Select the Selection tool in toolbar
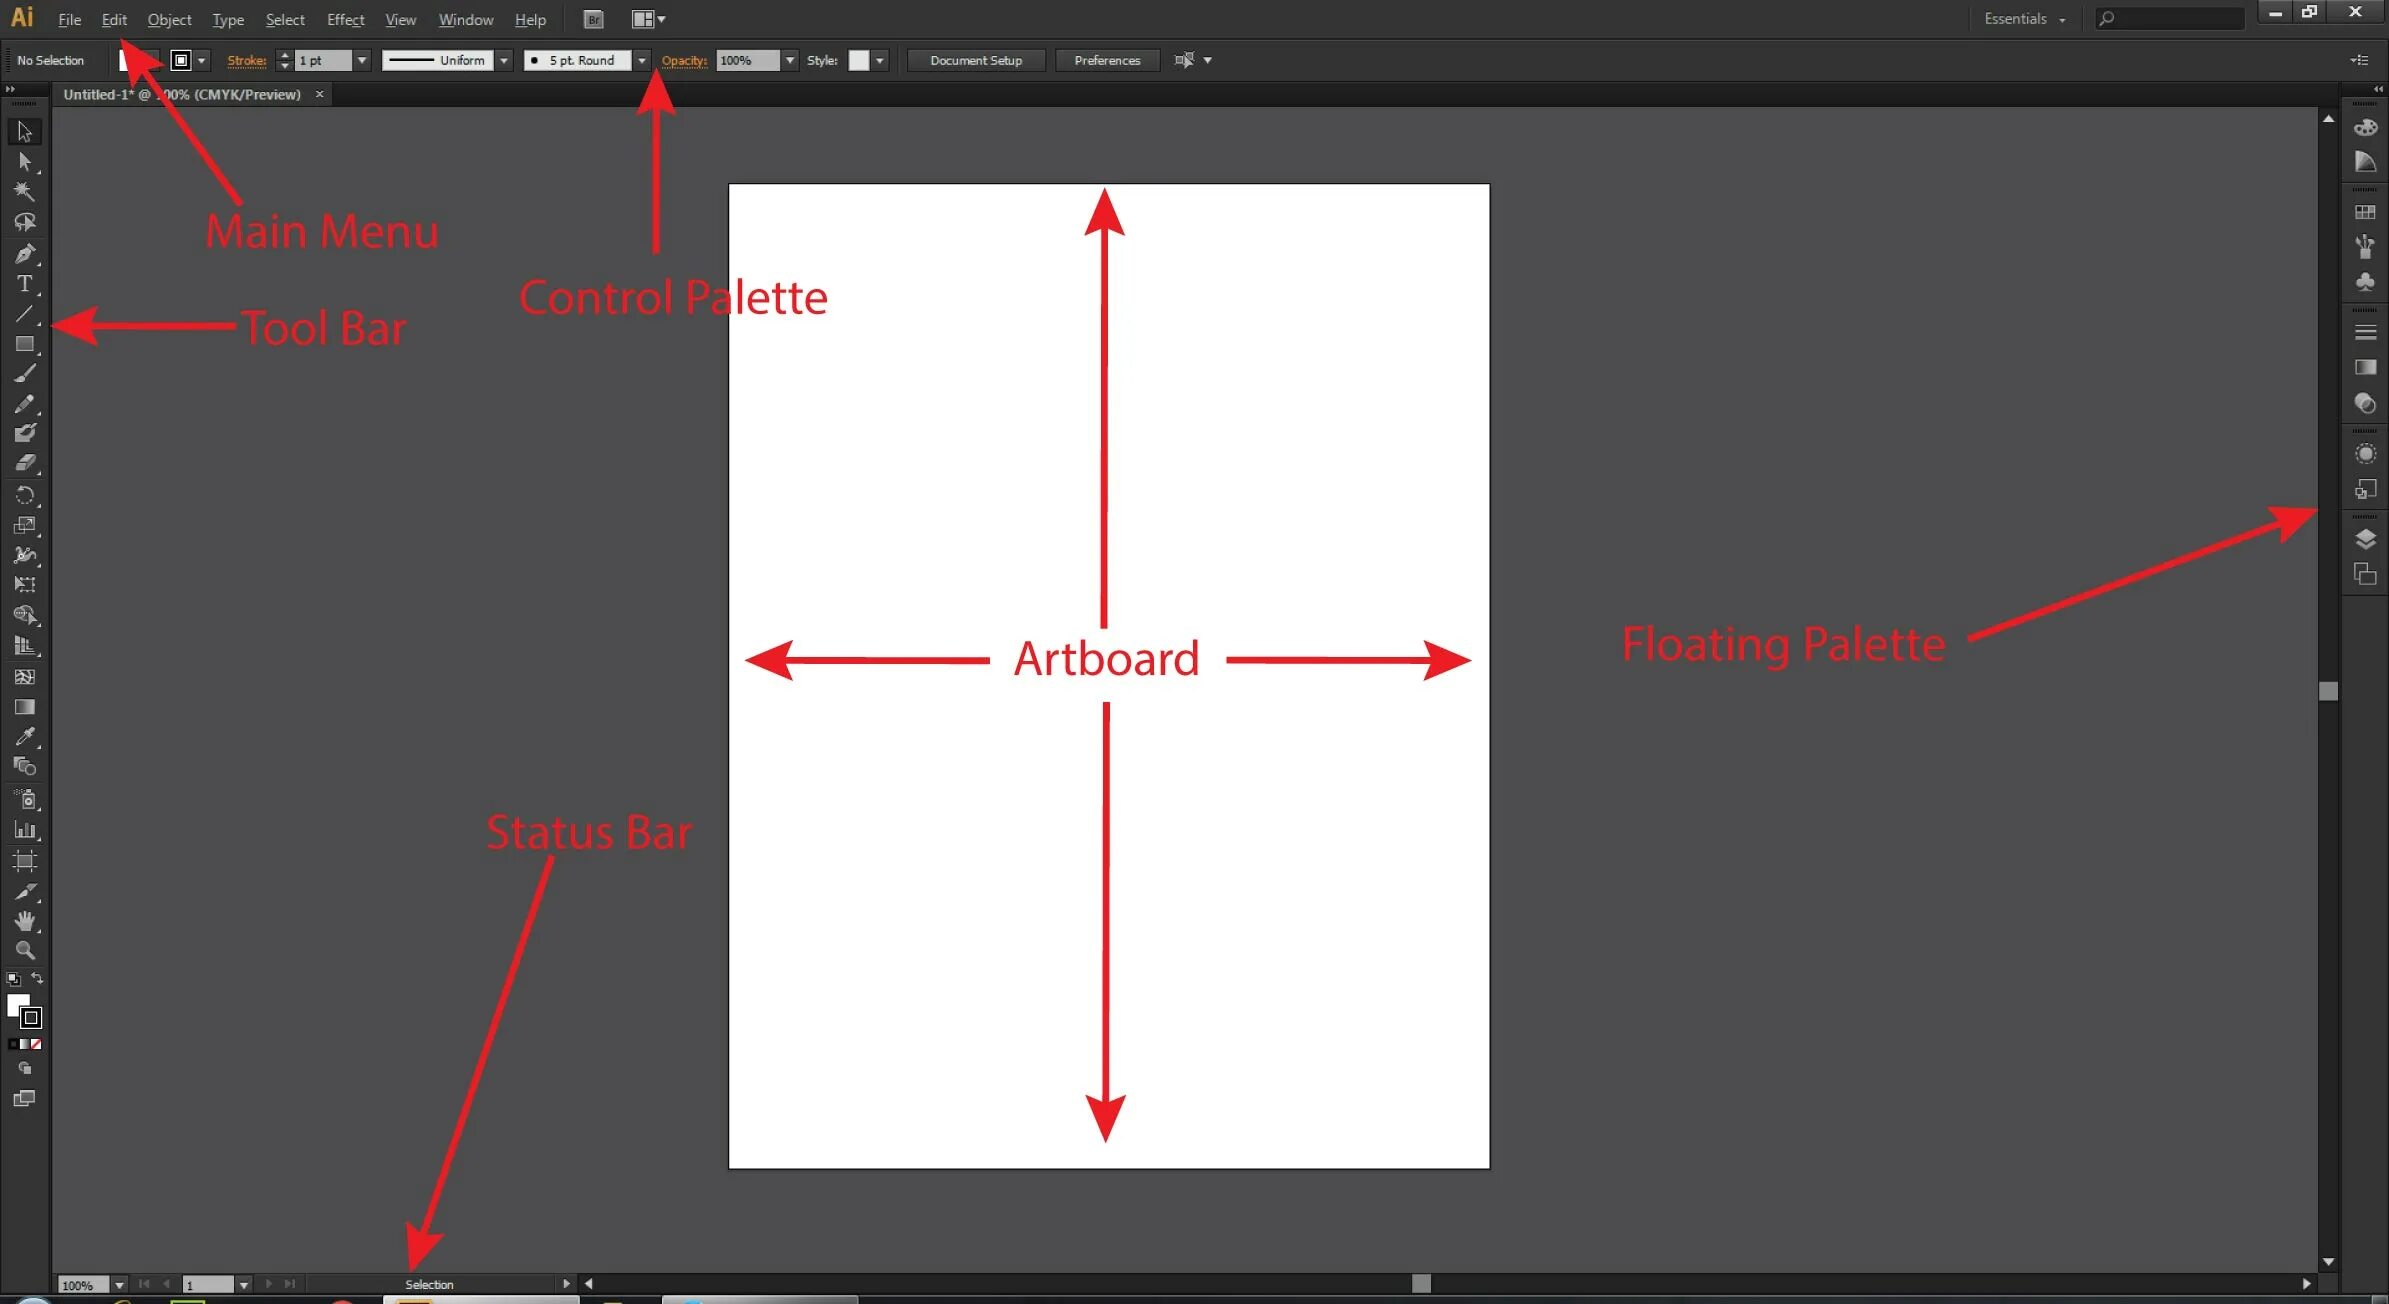The height and width of the screenshot is (1304, 2389). pyautogui.click(x=22, y=130)
